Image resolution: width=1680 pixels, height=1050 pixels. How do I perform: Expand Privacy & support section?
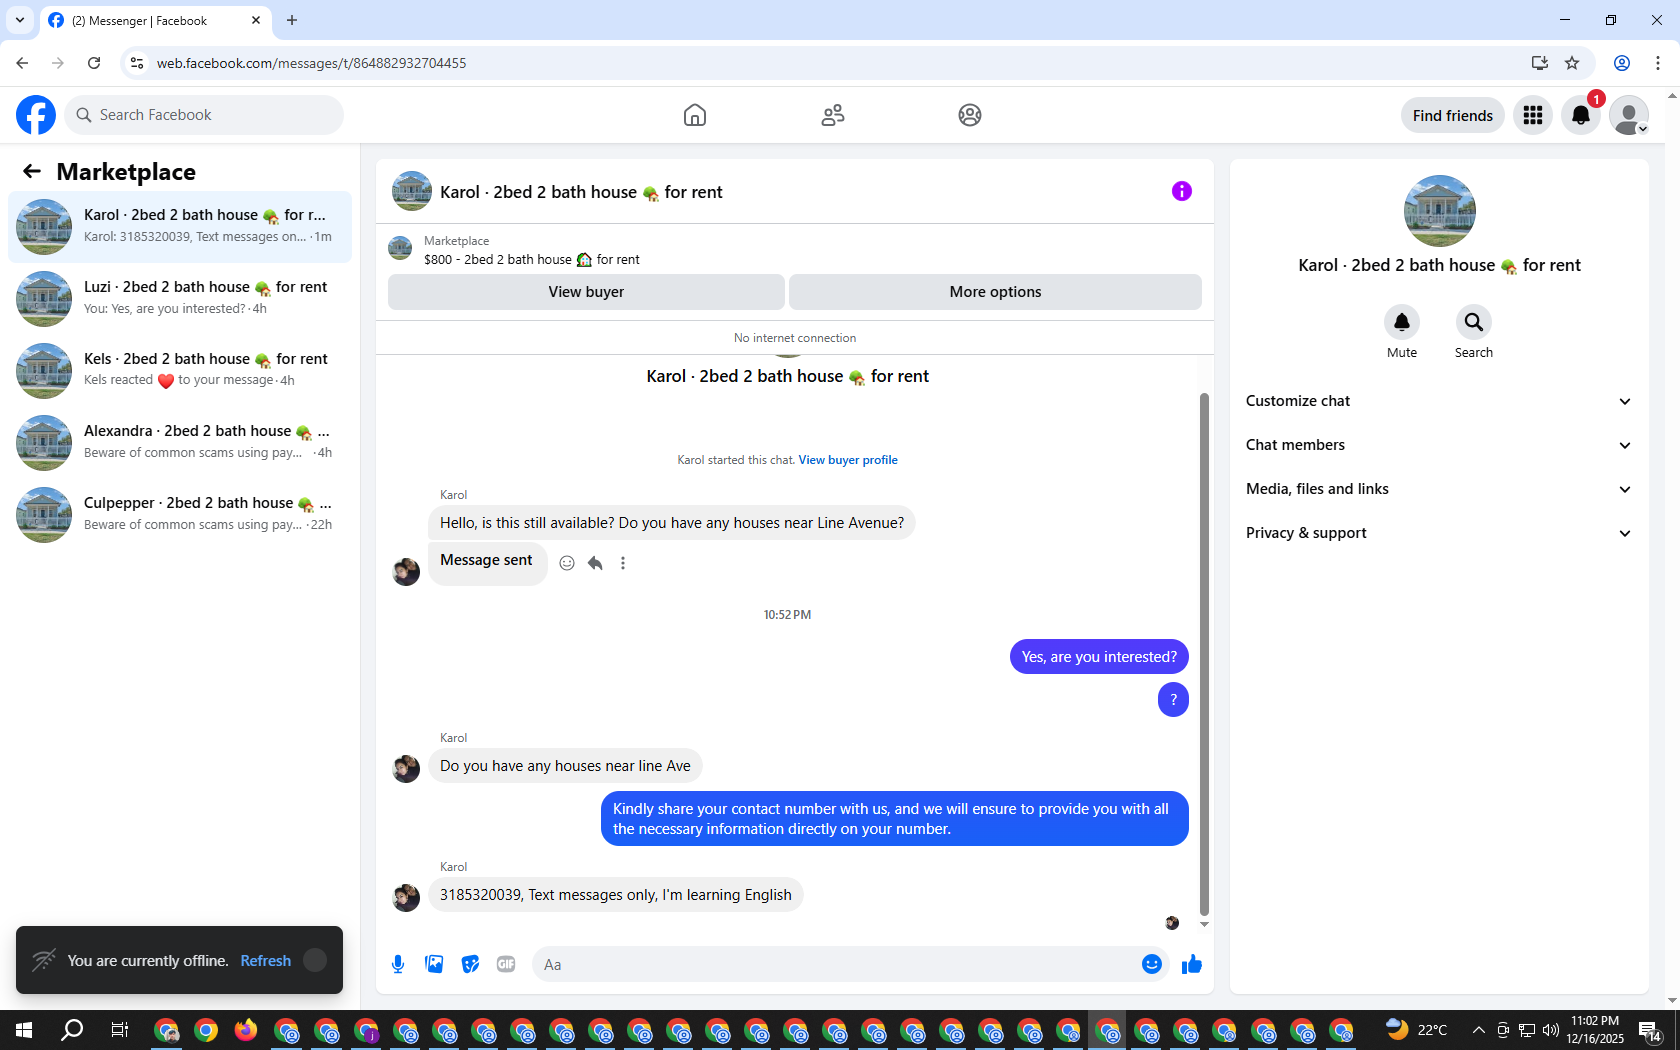pyautogui.click(x=1439, y=533)
